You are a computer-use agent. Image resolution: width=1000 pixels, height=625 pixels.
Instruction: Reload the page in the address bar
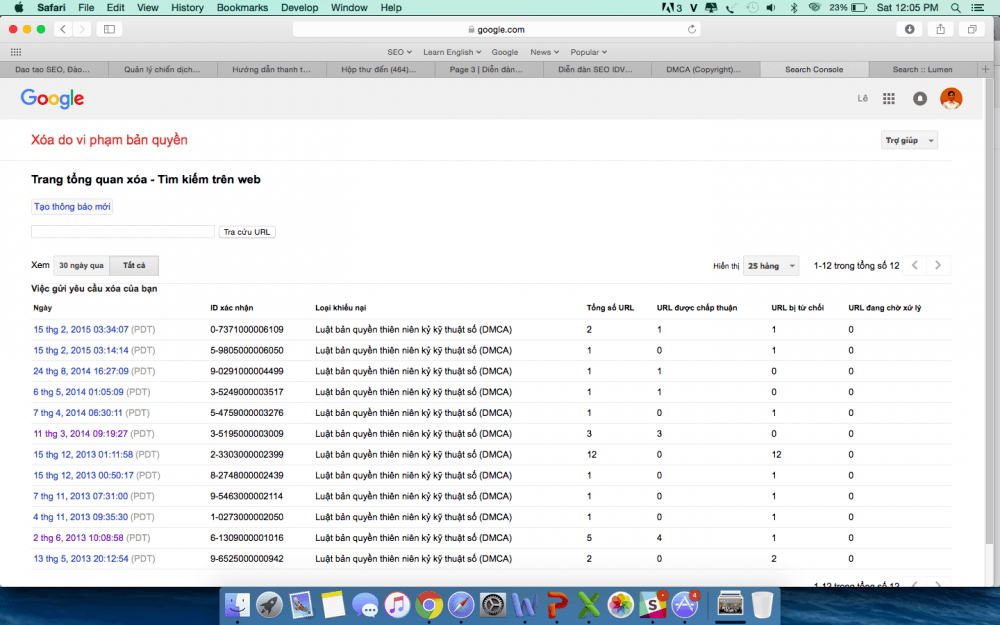coord(691,29)
